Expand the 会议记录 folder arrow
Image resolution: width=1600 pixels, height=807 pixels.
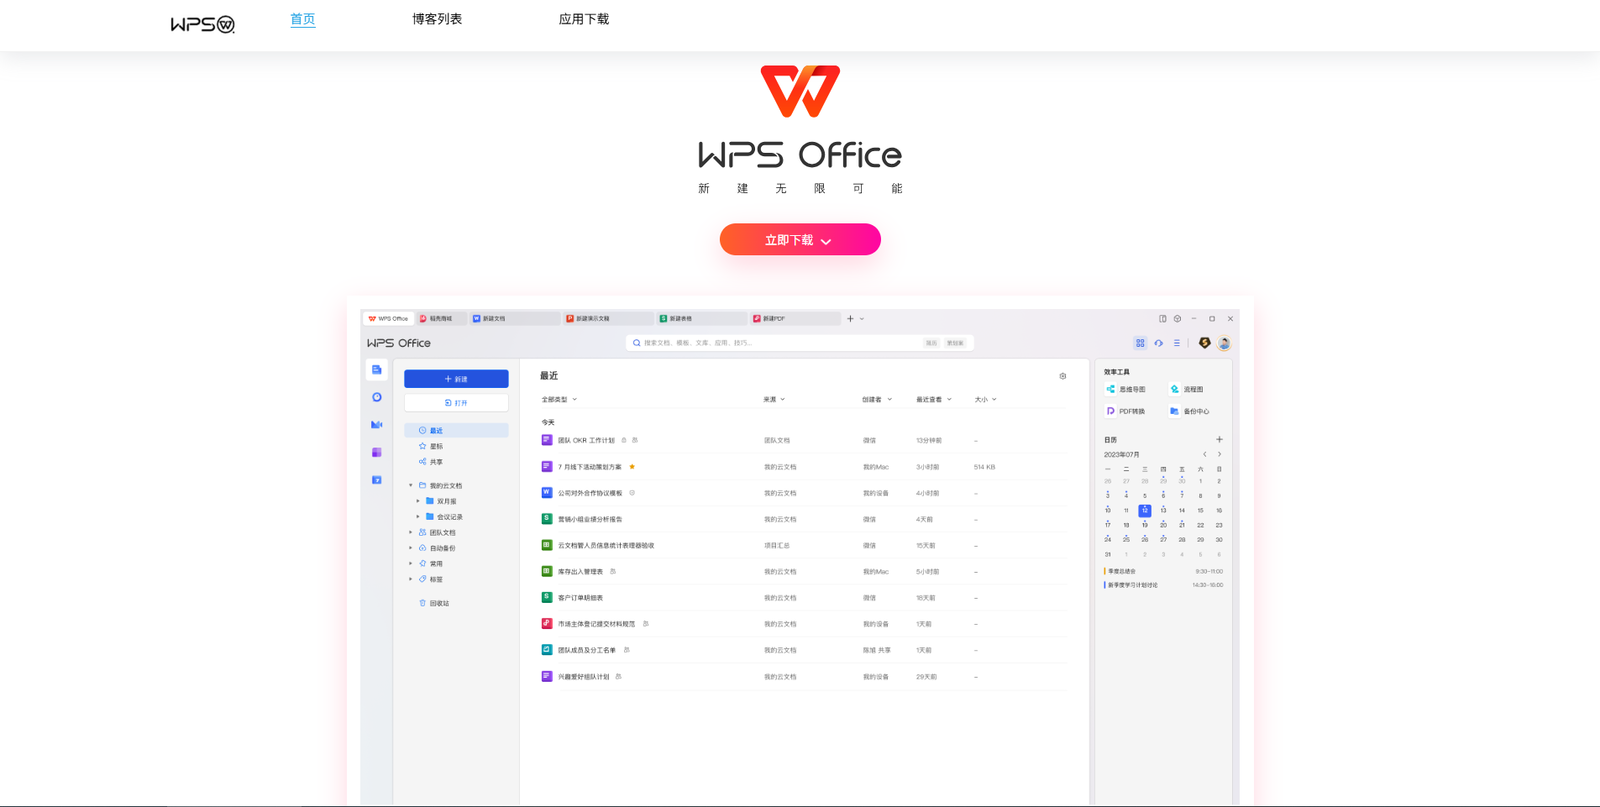tap(418, 517)
